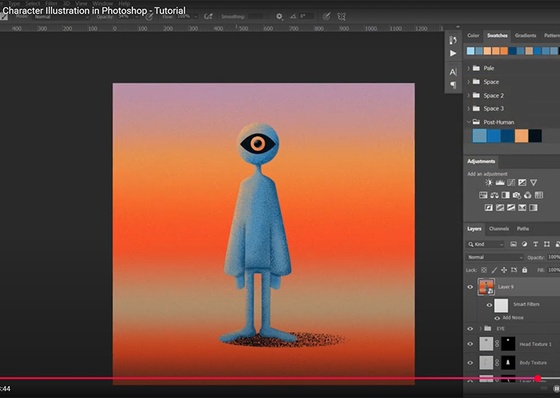This screenshot has width=560, height=398.
Task: Switch to the Paths tab
Action: tap(523, 229)
